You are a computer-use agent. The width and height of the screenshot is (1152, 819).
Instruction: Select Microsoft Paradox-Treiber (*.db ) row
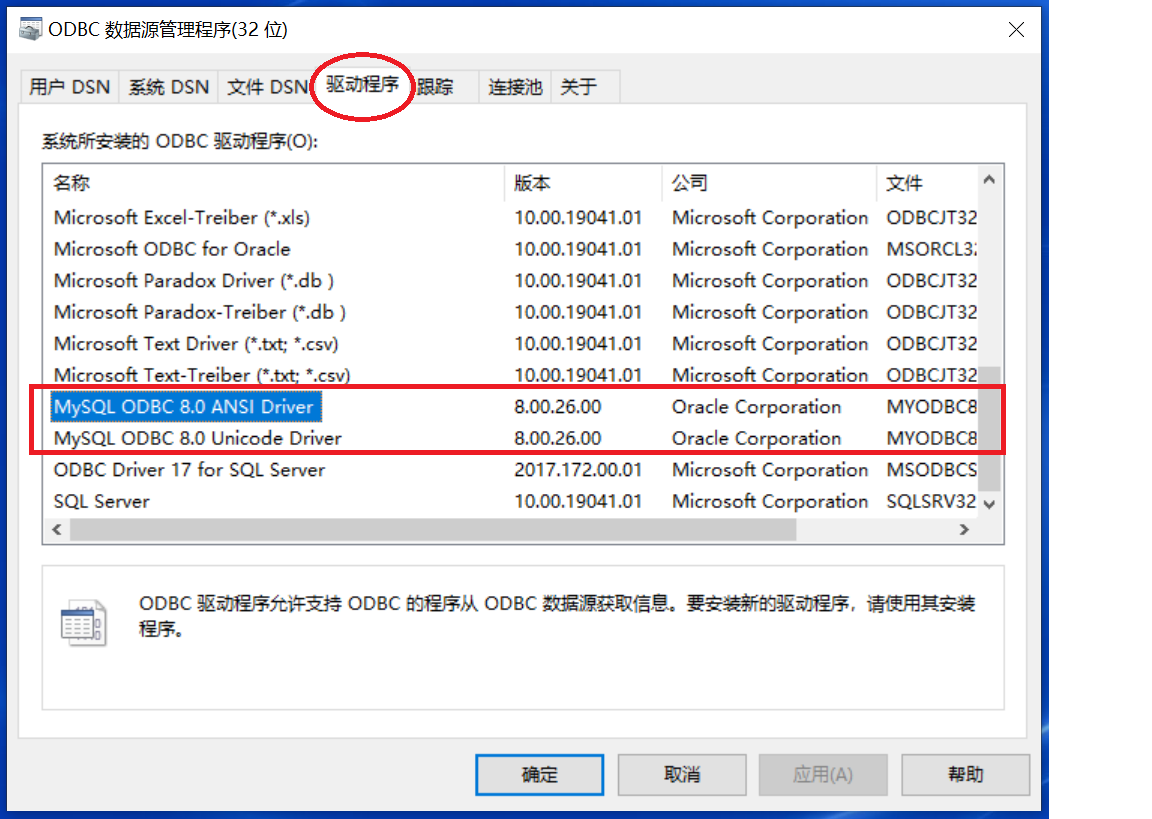pyautogui.click(x=511, y=313)
